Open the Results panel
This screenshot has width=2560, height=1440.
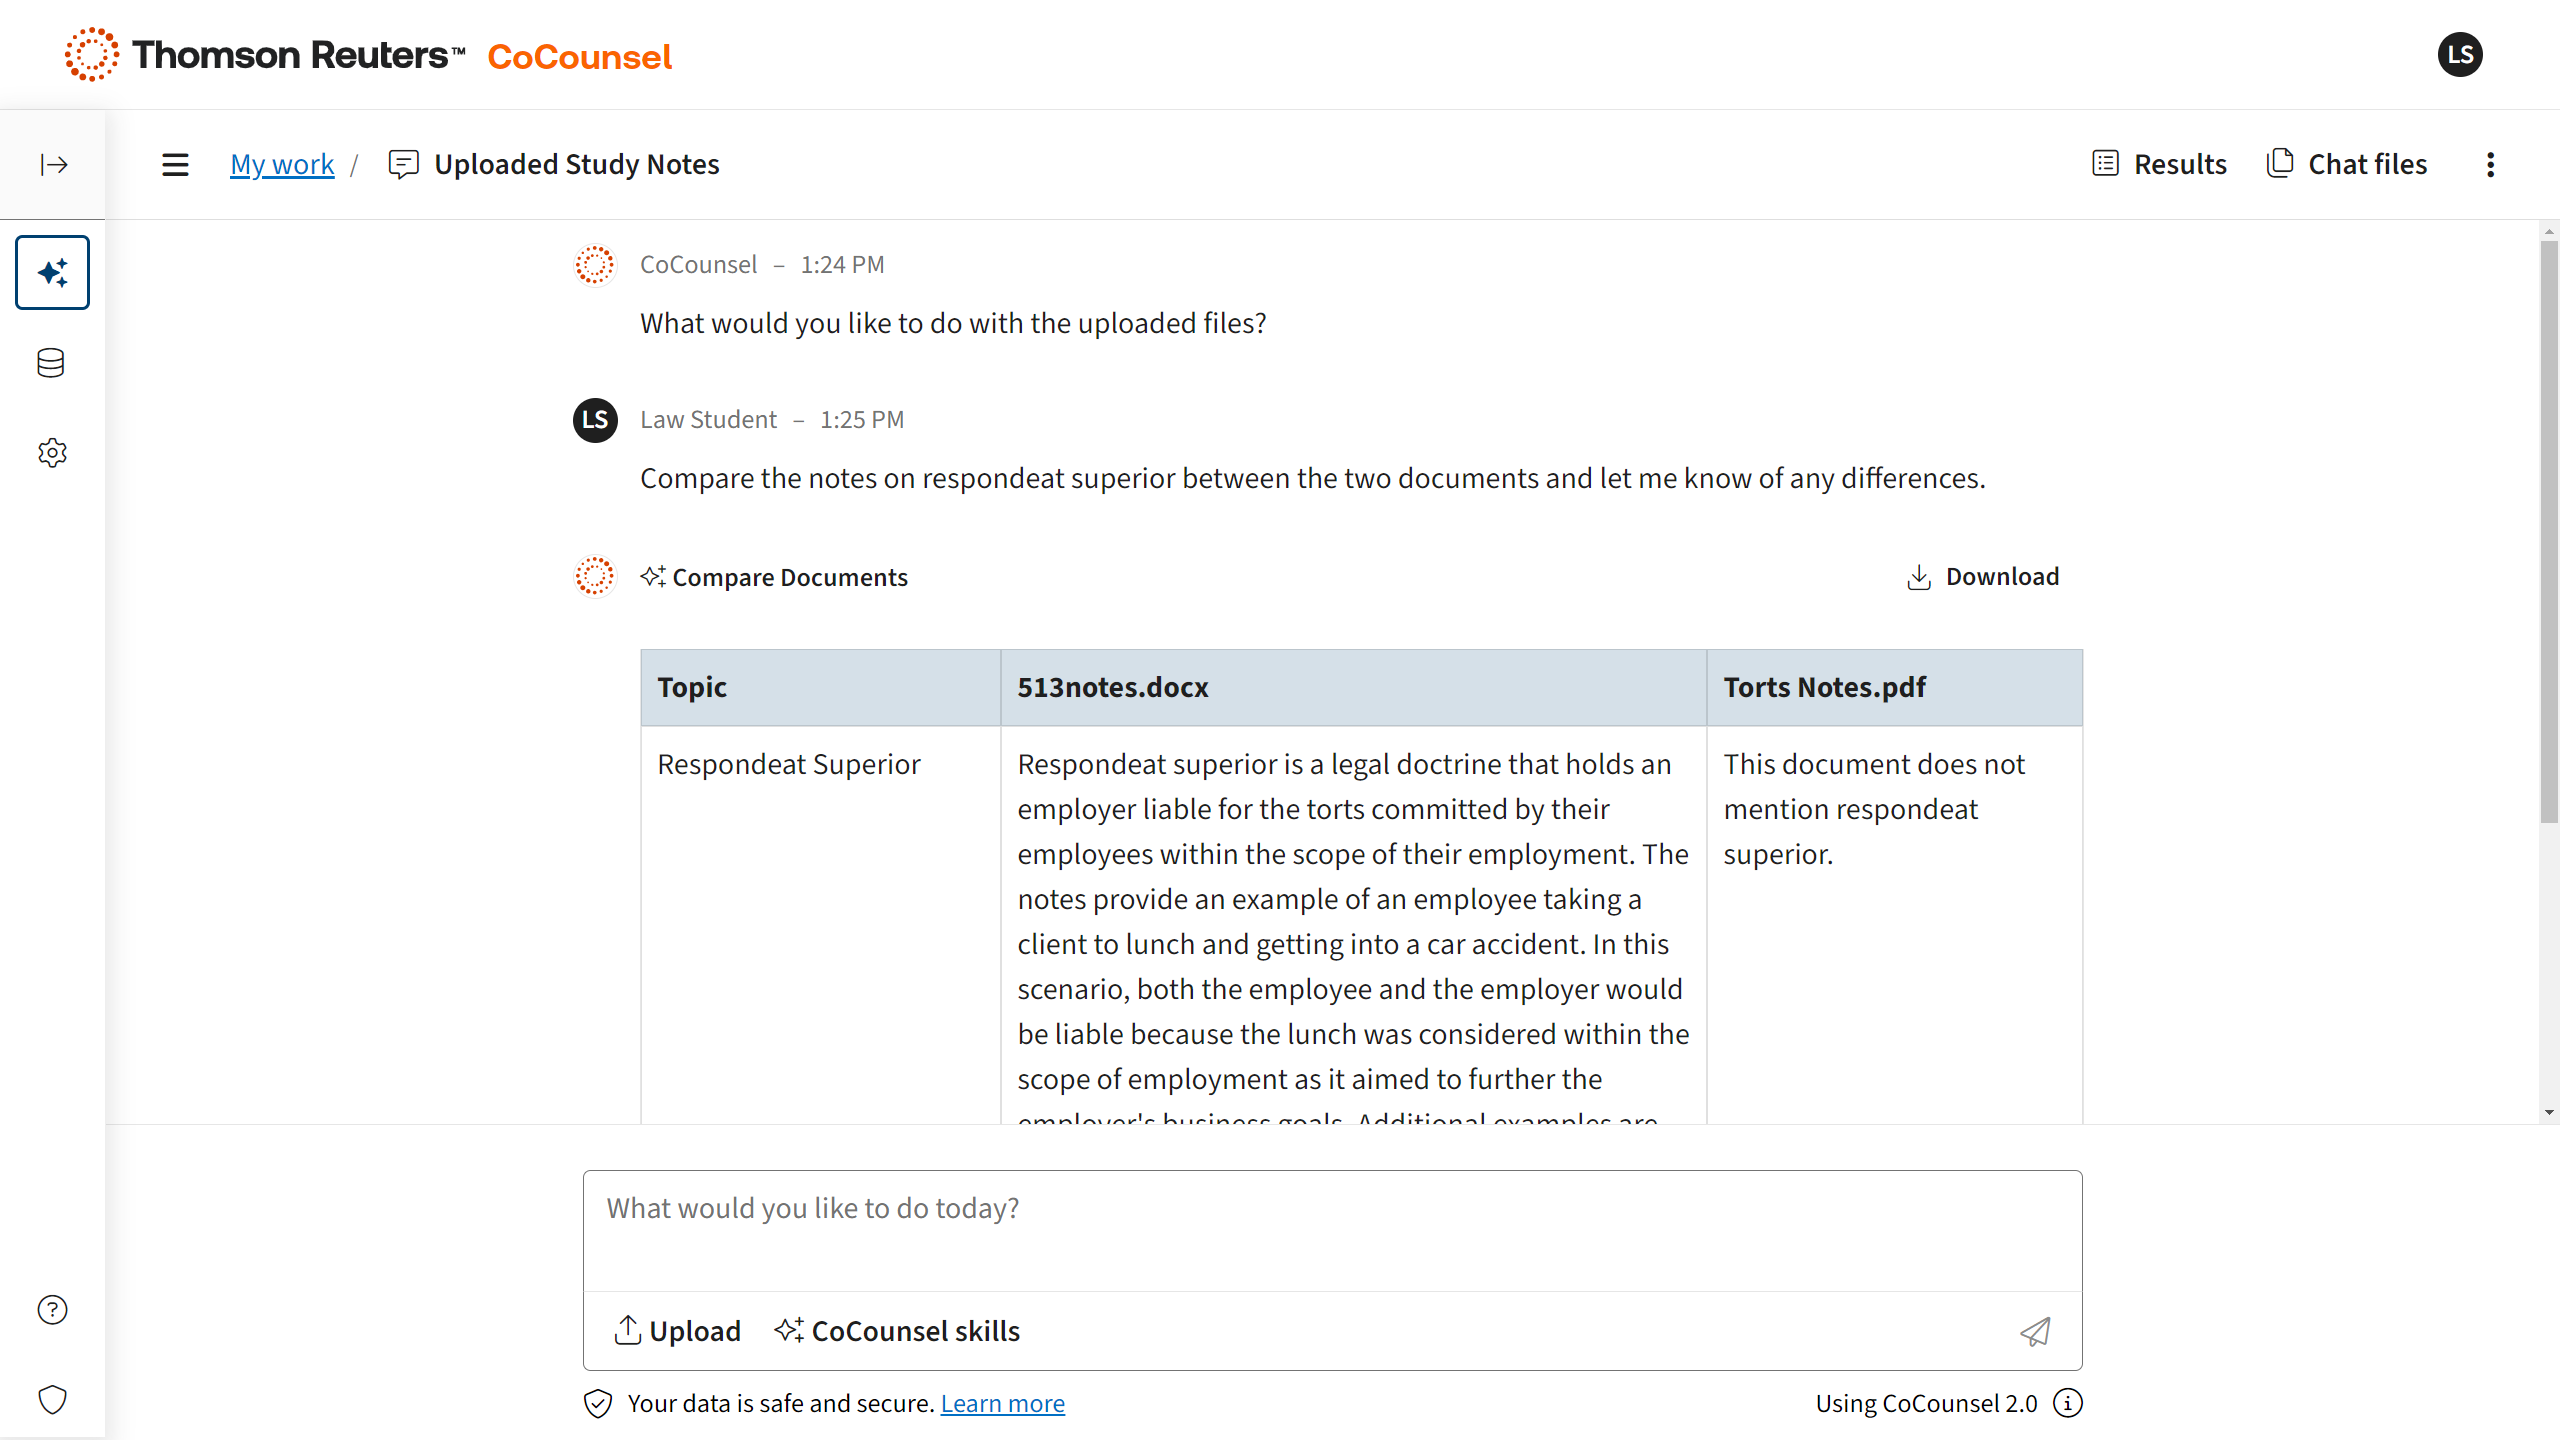point(2160,164)
